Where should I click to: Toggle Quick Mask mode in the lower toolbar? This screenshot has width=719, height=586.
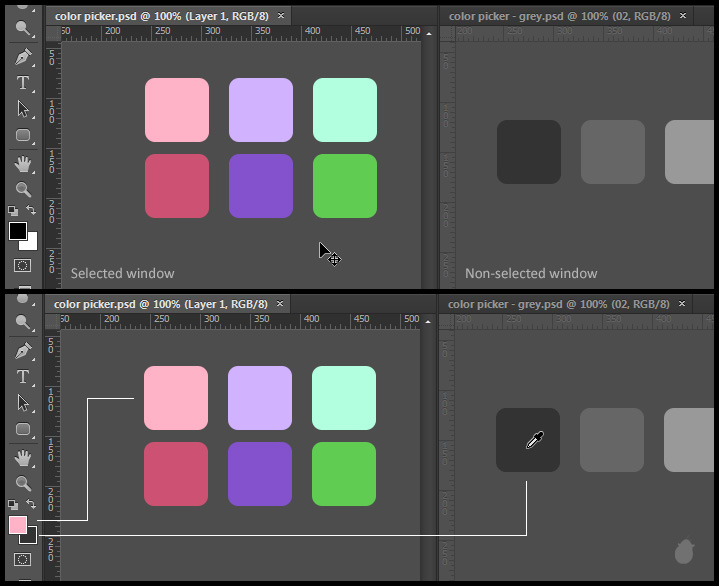tap(22, 559)
